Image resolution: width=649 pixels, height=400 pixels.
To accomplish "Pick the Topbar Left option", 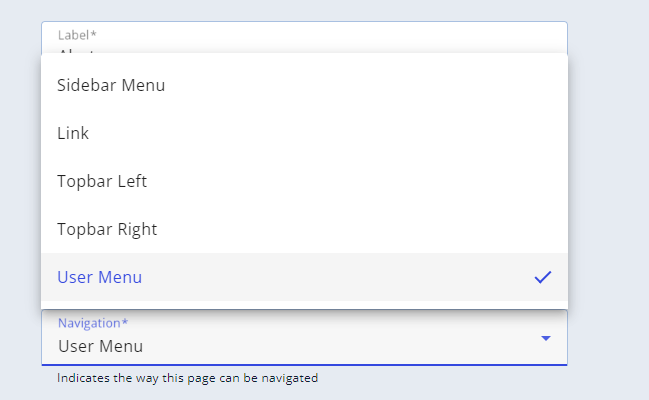I will tap(102, 181).
